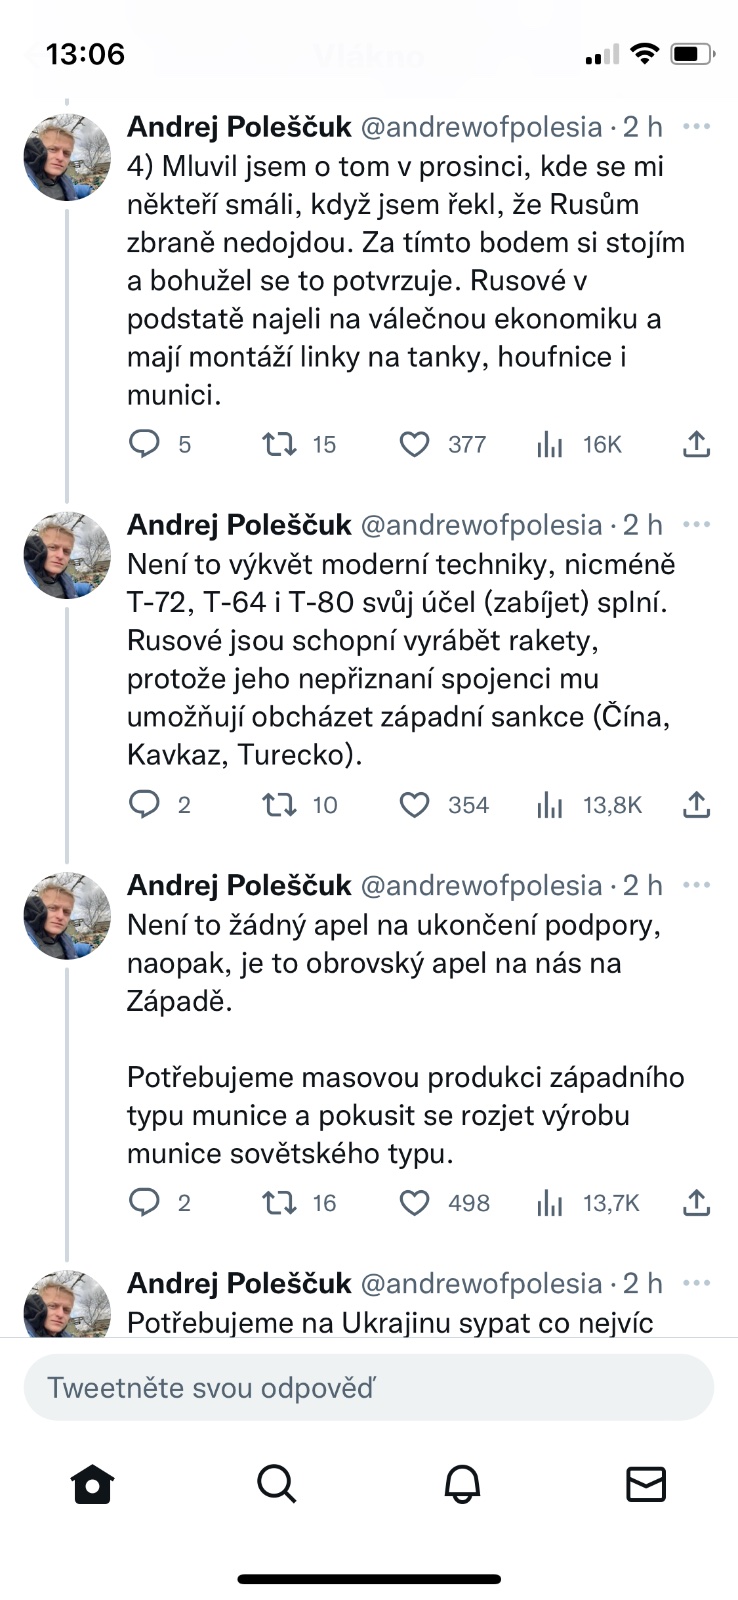The image size is (738, 1600).
Task: Open more options on first tweet
Action: click(x=696, y=127)
